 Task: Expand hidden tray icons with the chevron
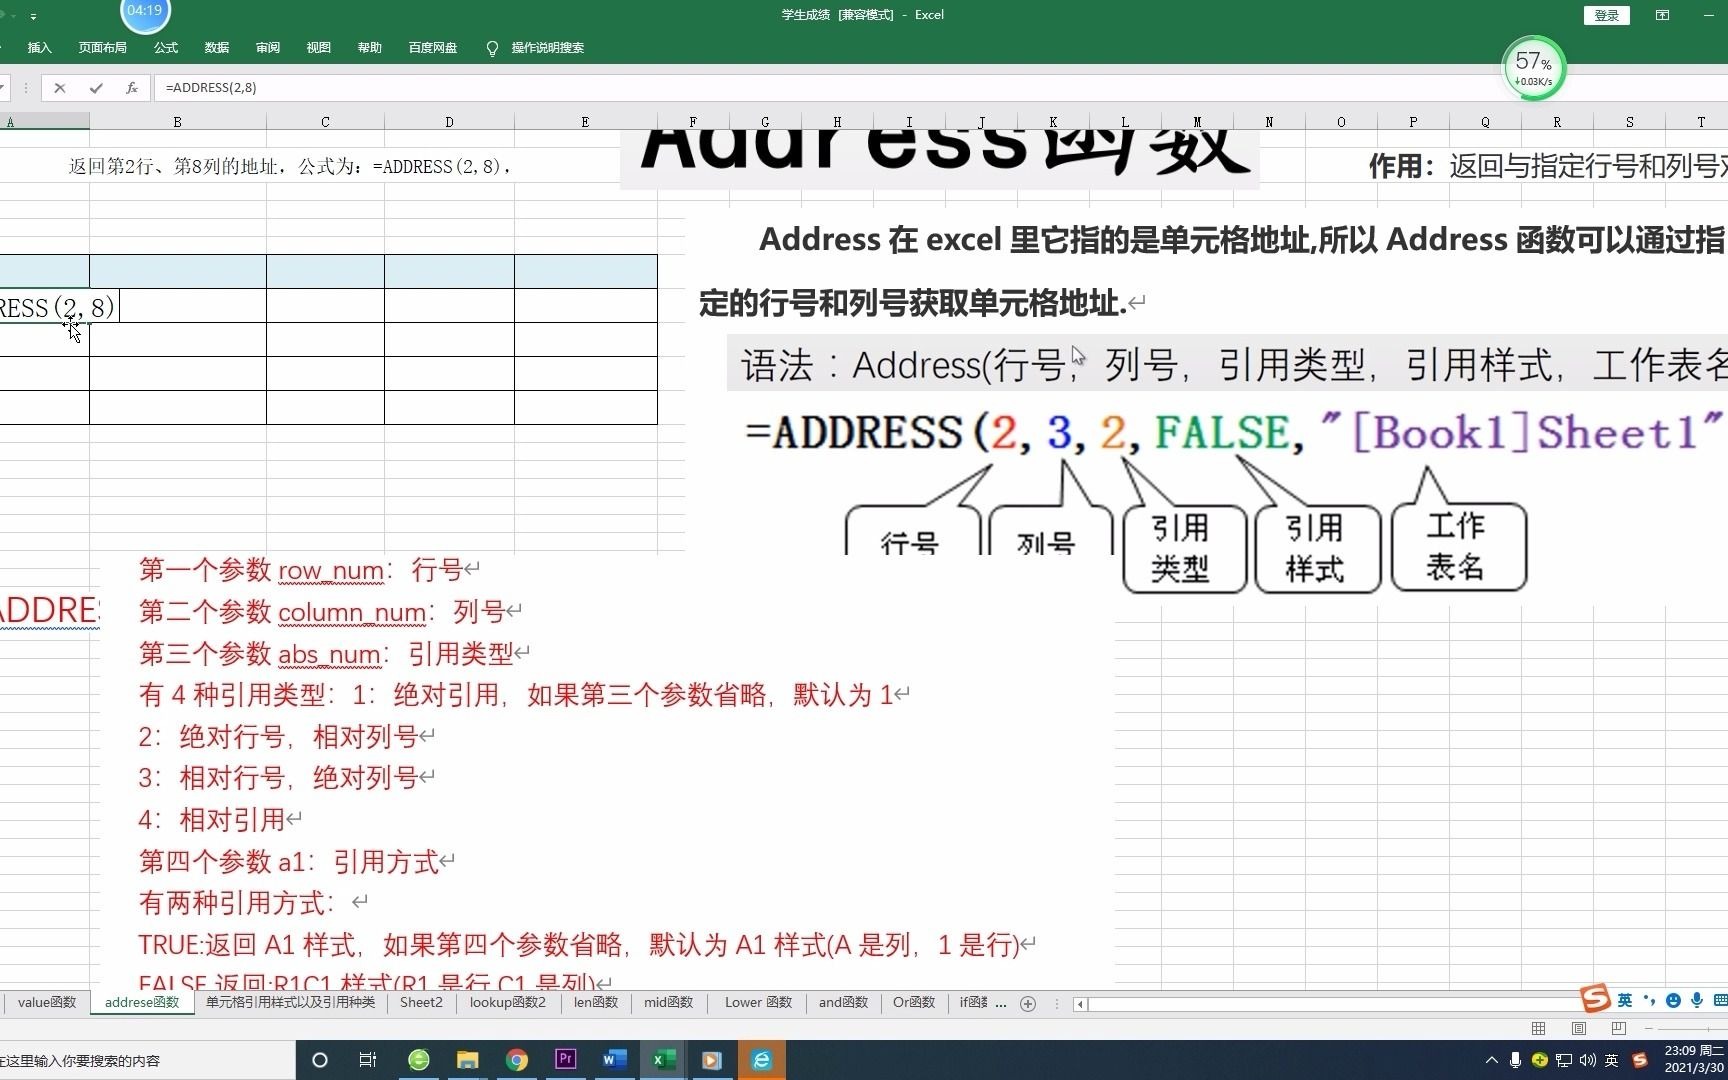pos(1491,1060)
